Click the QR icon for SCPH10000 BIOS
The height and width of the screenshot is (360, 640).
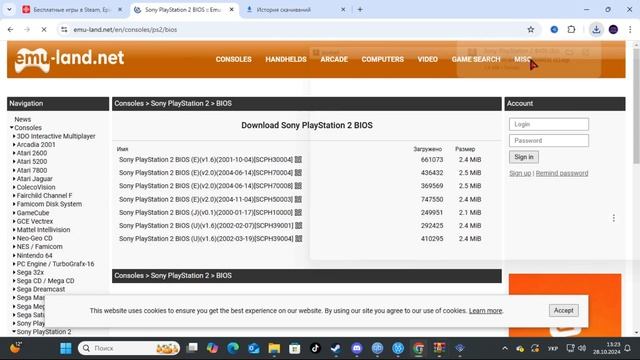pos(298,212)
